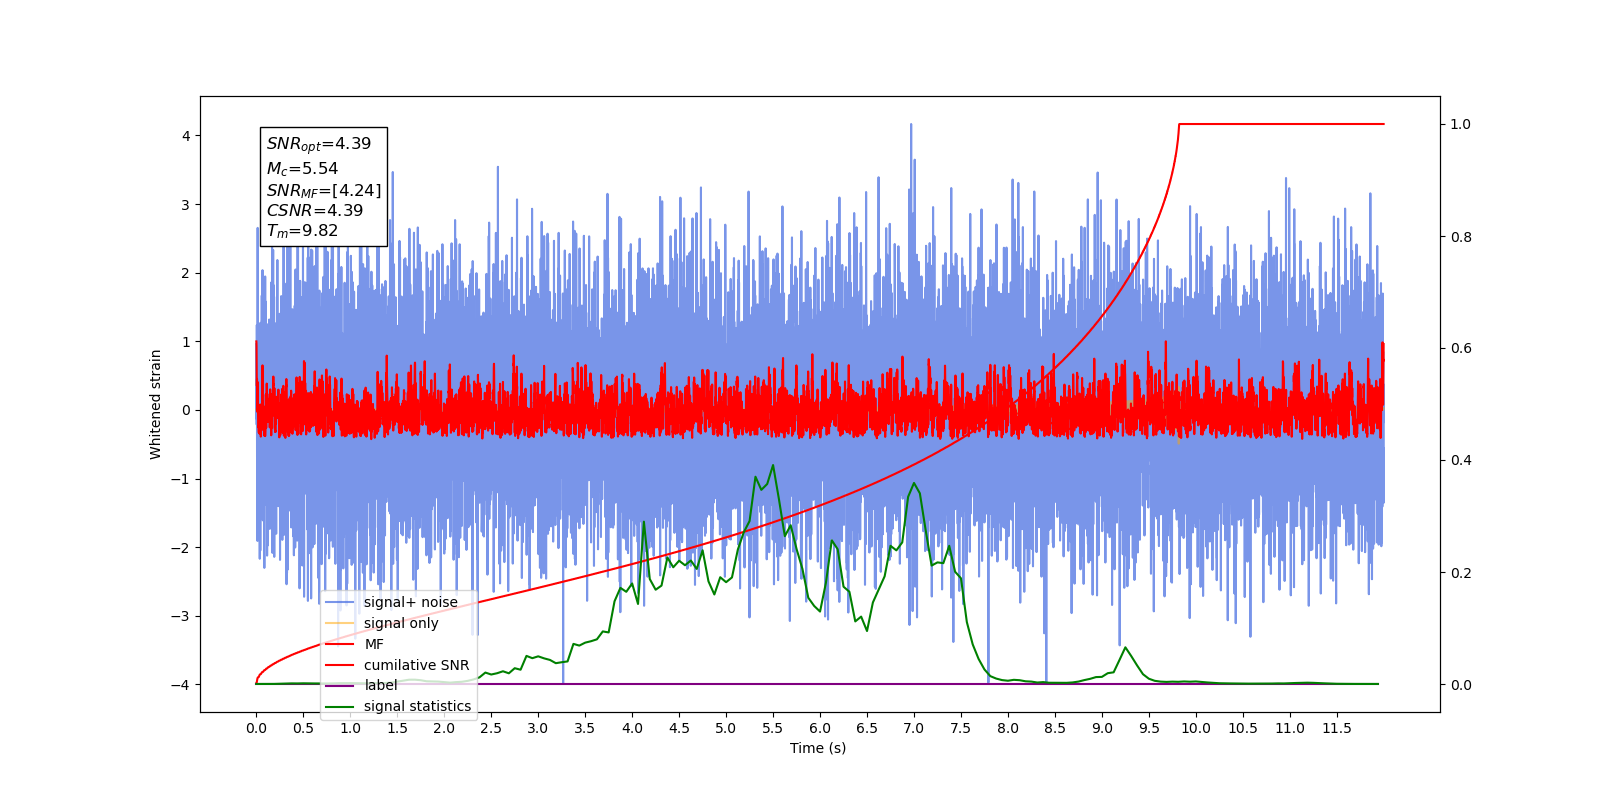This screenshot has height=800, width=1600.
Task: Click the 4.0 time axis tick label
Action: (x=632, y=728)
